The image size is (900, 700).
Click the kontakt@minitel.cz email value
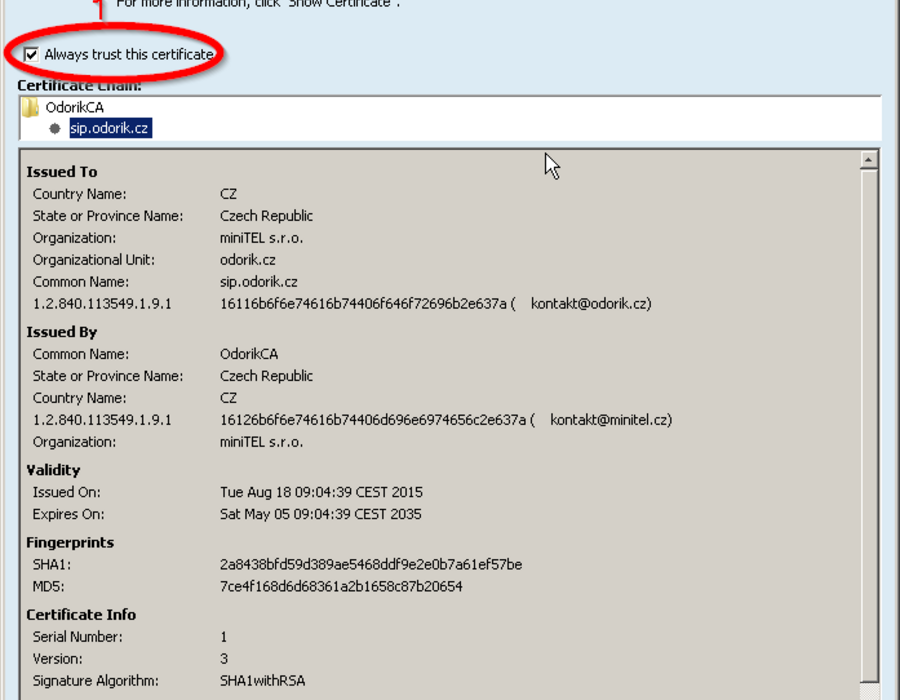click(x=611, y=420)
